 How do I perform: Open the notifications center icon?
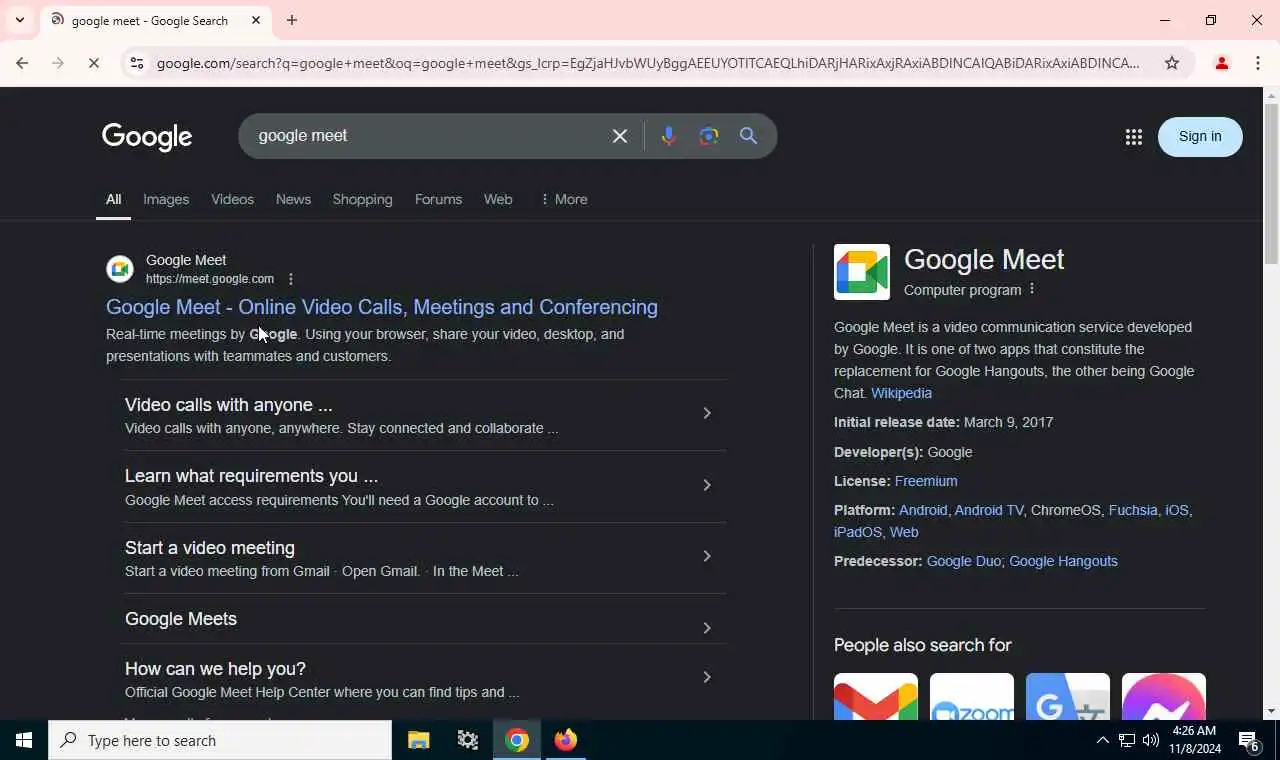tap(1249, 740)
